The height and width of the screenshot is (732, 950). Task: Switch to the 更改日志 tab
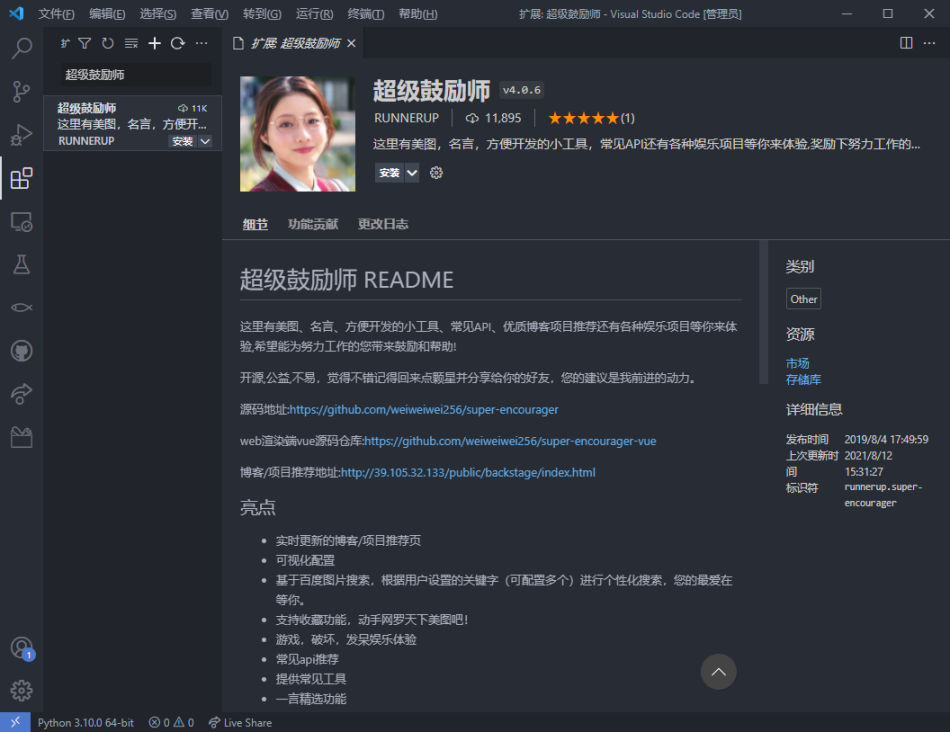(x=383, y=224)
